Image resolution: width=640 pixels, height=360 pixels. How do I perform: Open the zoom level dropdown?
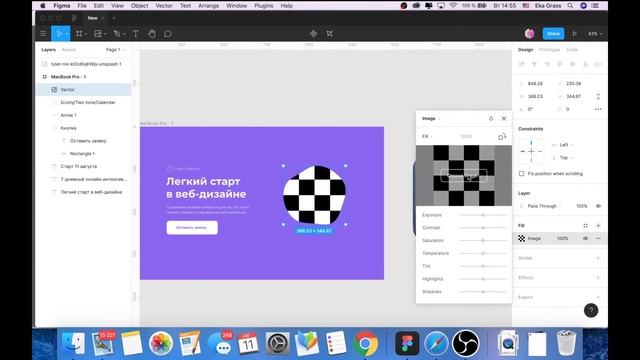[x=595, y=34]
